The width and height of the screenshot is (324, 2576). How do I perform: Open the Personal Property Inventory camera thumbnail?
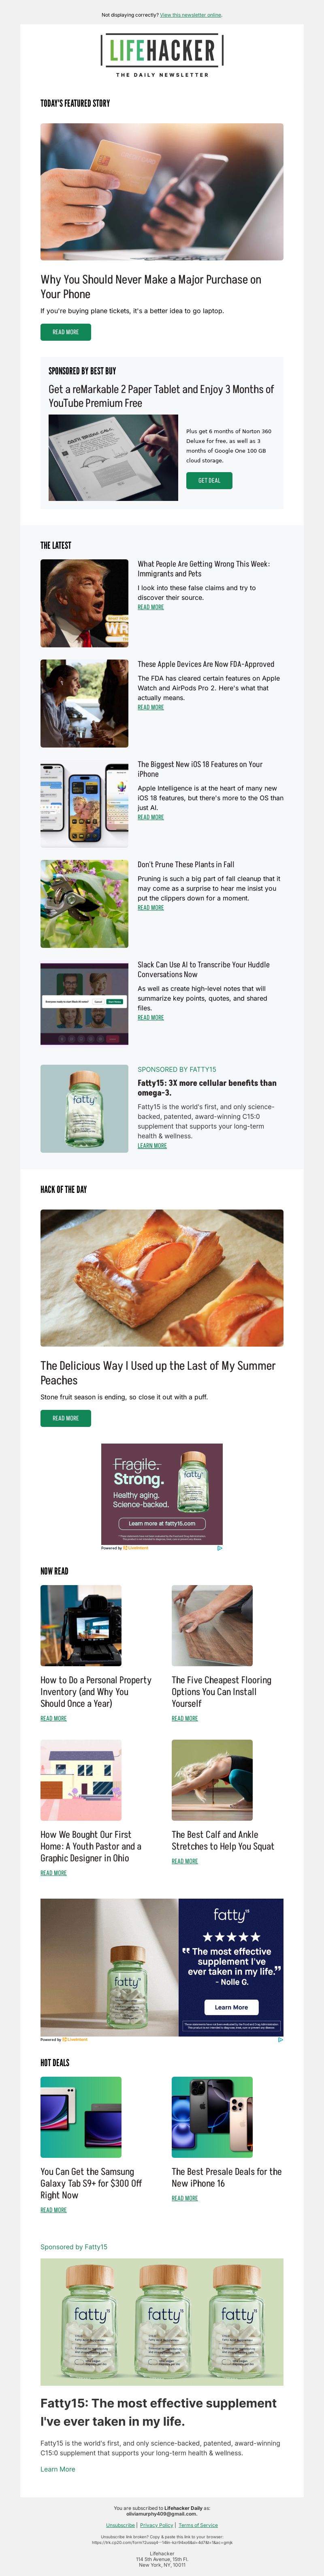pyautogui.click(x=81, y=1625)
